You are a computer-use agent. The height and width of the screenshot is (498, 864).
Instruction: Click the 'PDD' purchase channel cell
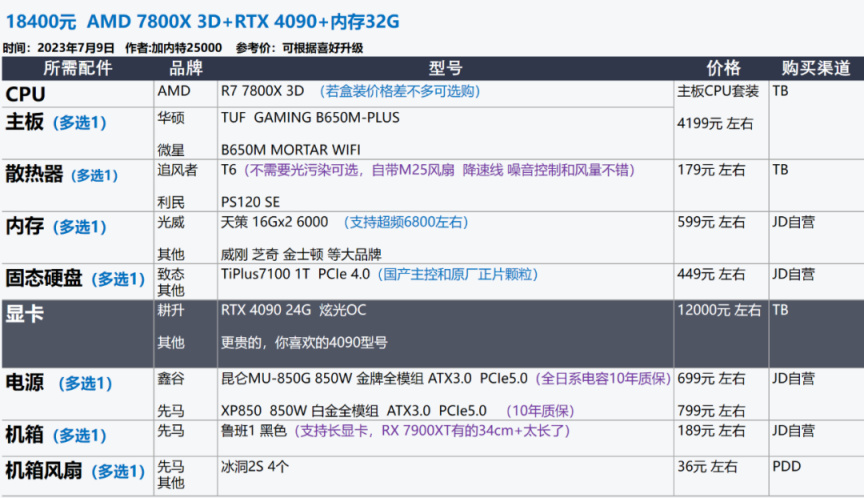tap(786, 467)
